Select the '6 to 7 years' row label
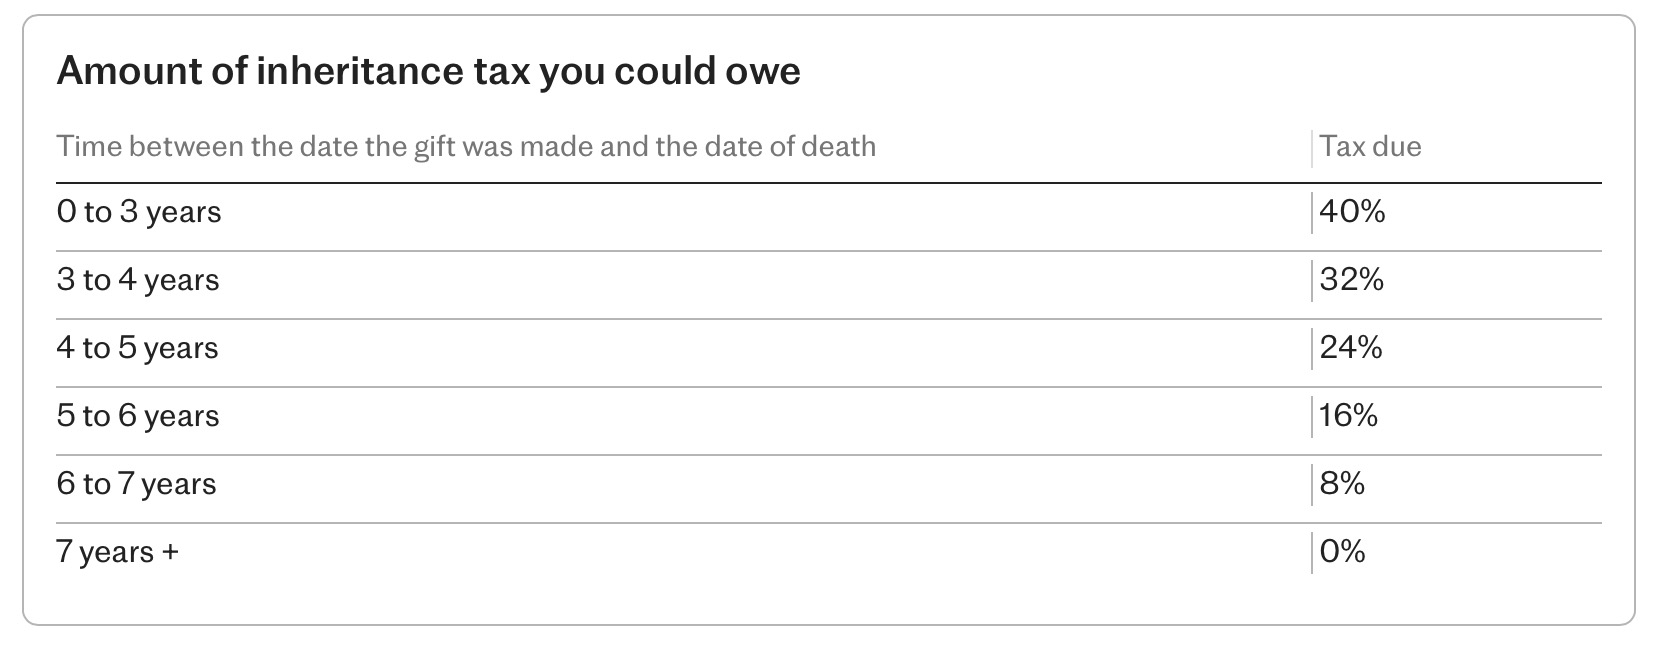The image size is (1678, 650). pyautogui.click(x=137, y=484)
